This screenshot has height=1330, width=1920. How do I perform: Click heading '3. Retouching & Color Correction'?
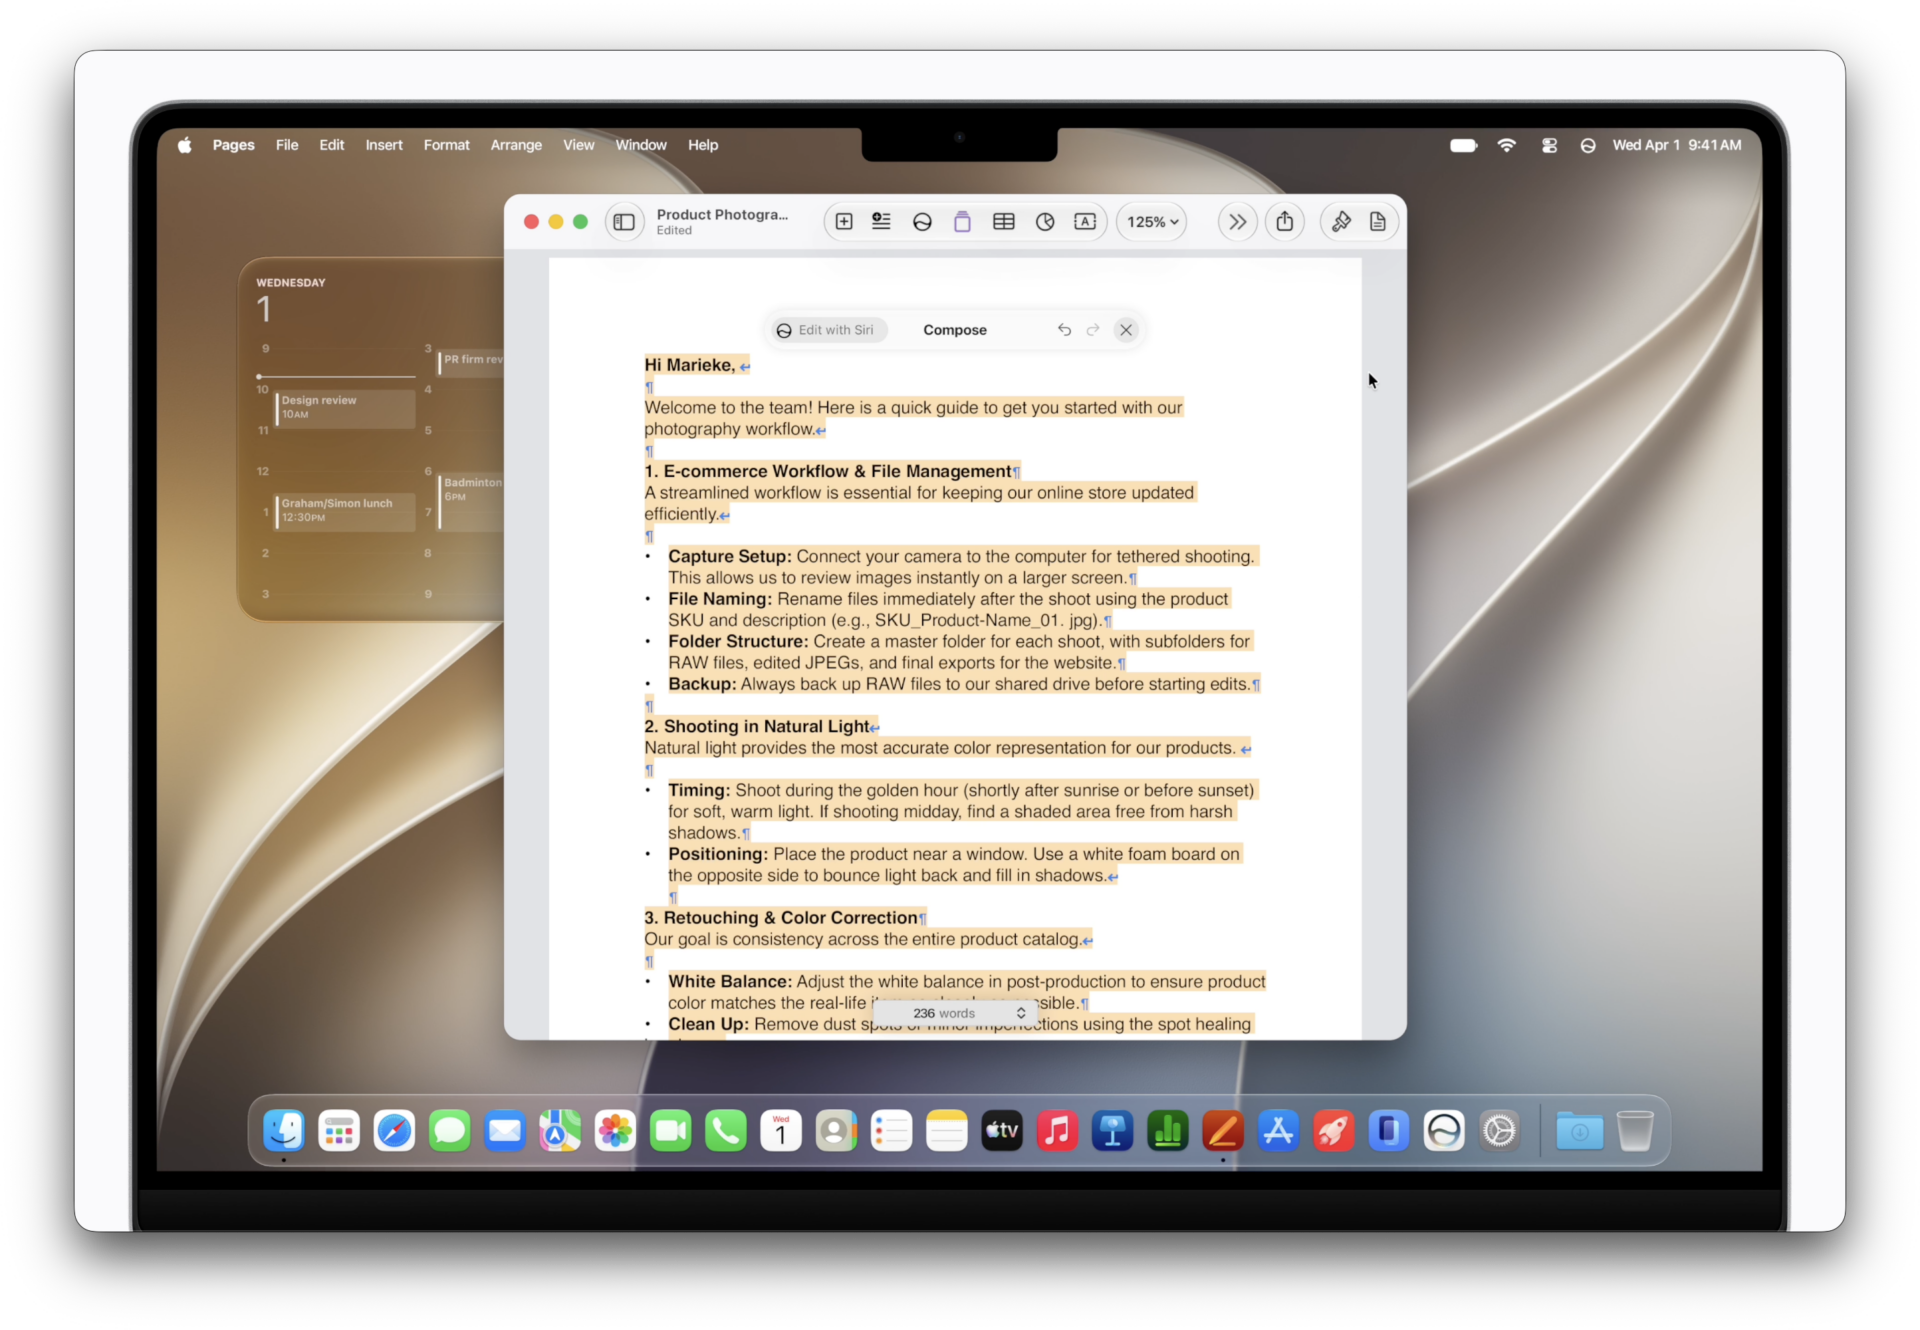pos(781,917)
